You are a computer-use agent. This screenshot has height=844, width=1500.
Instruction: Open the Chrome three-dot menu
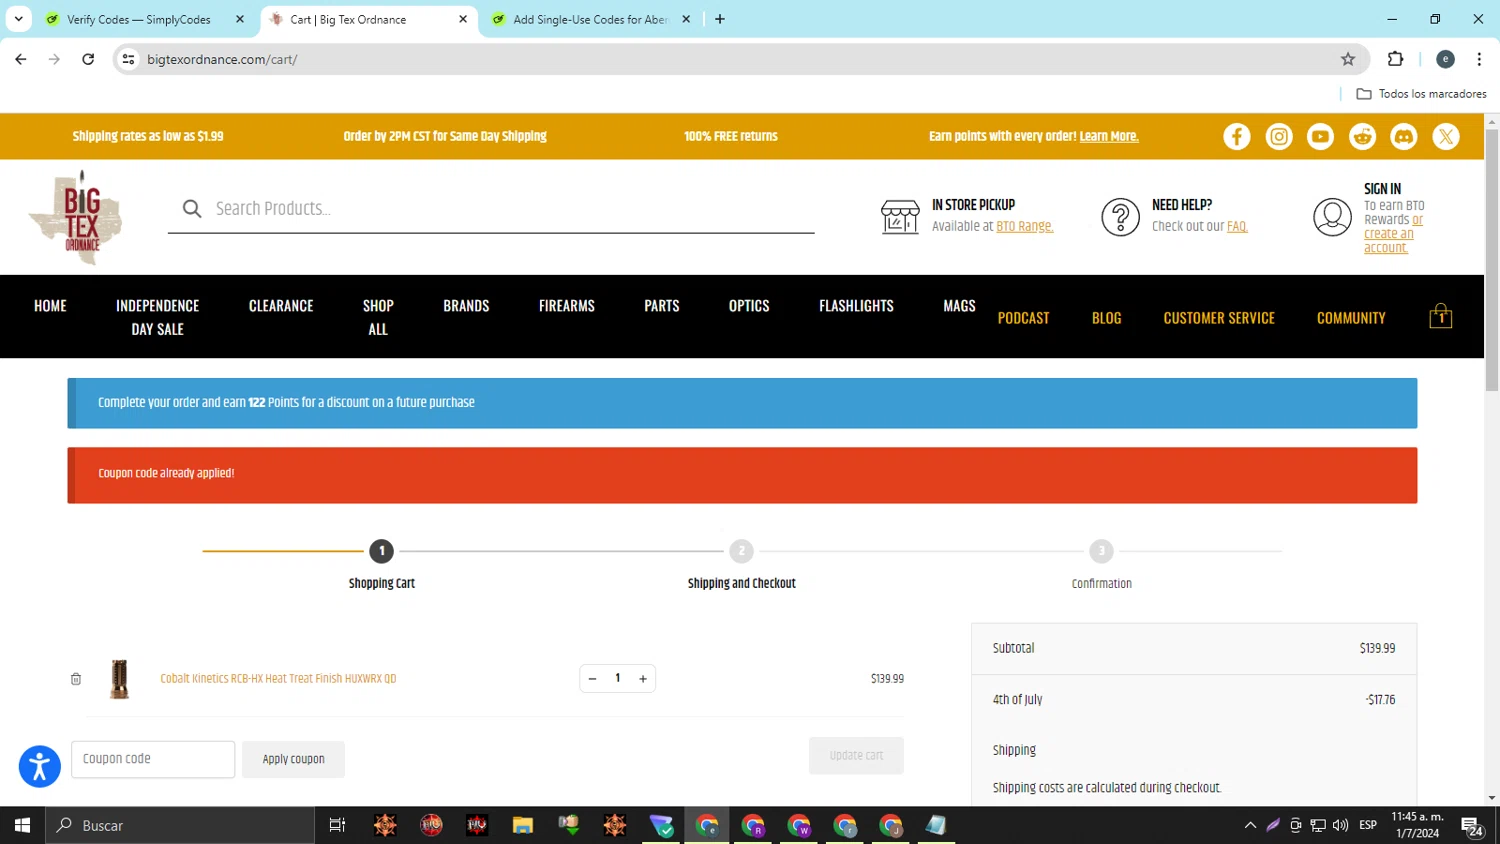tap(1479, 59)
